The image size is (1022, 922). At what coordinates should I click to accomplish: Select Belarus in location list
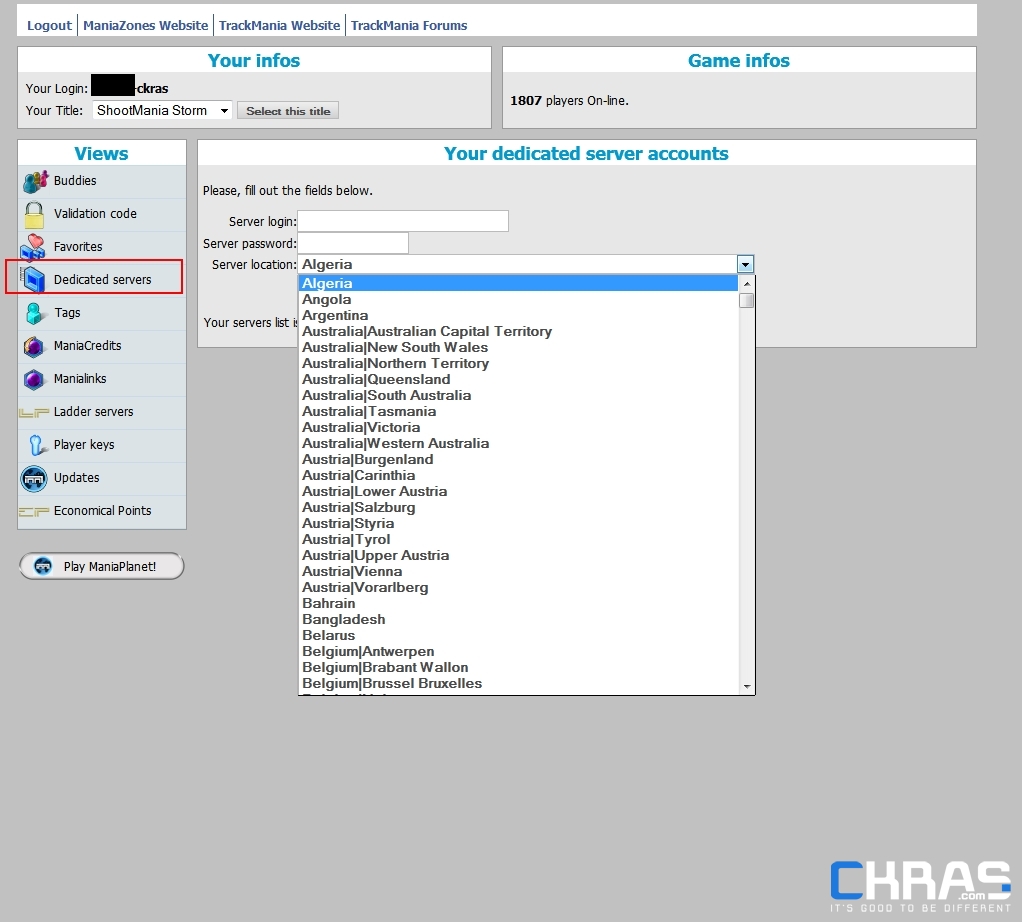tap(518, 635)
